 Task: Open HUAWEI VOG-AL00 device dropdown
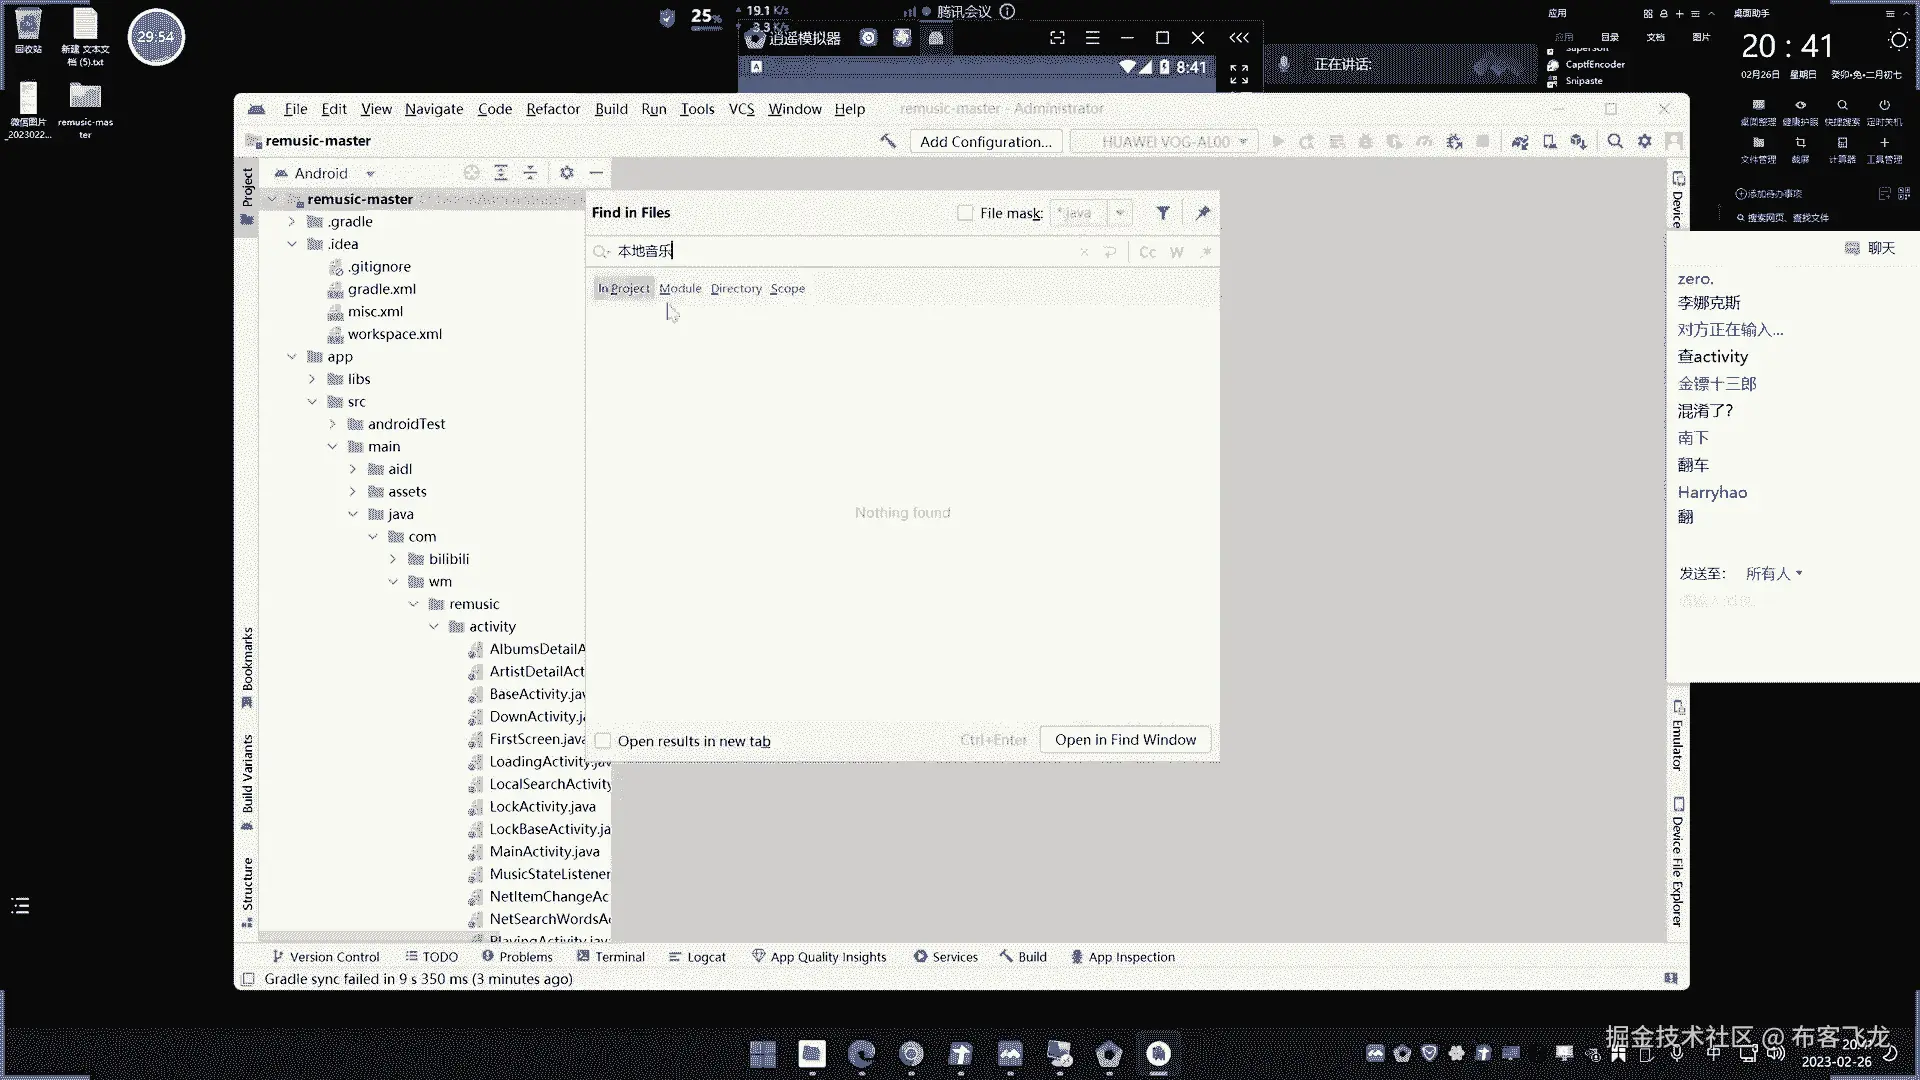pyautogui.click(x=1165, y=142)
